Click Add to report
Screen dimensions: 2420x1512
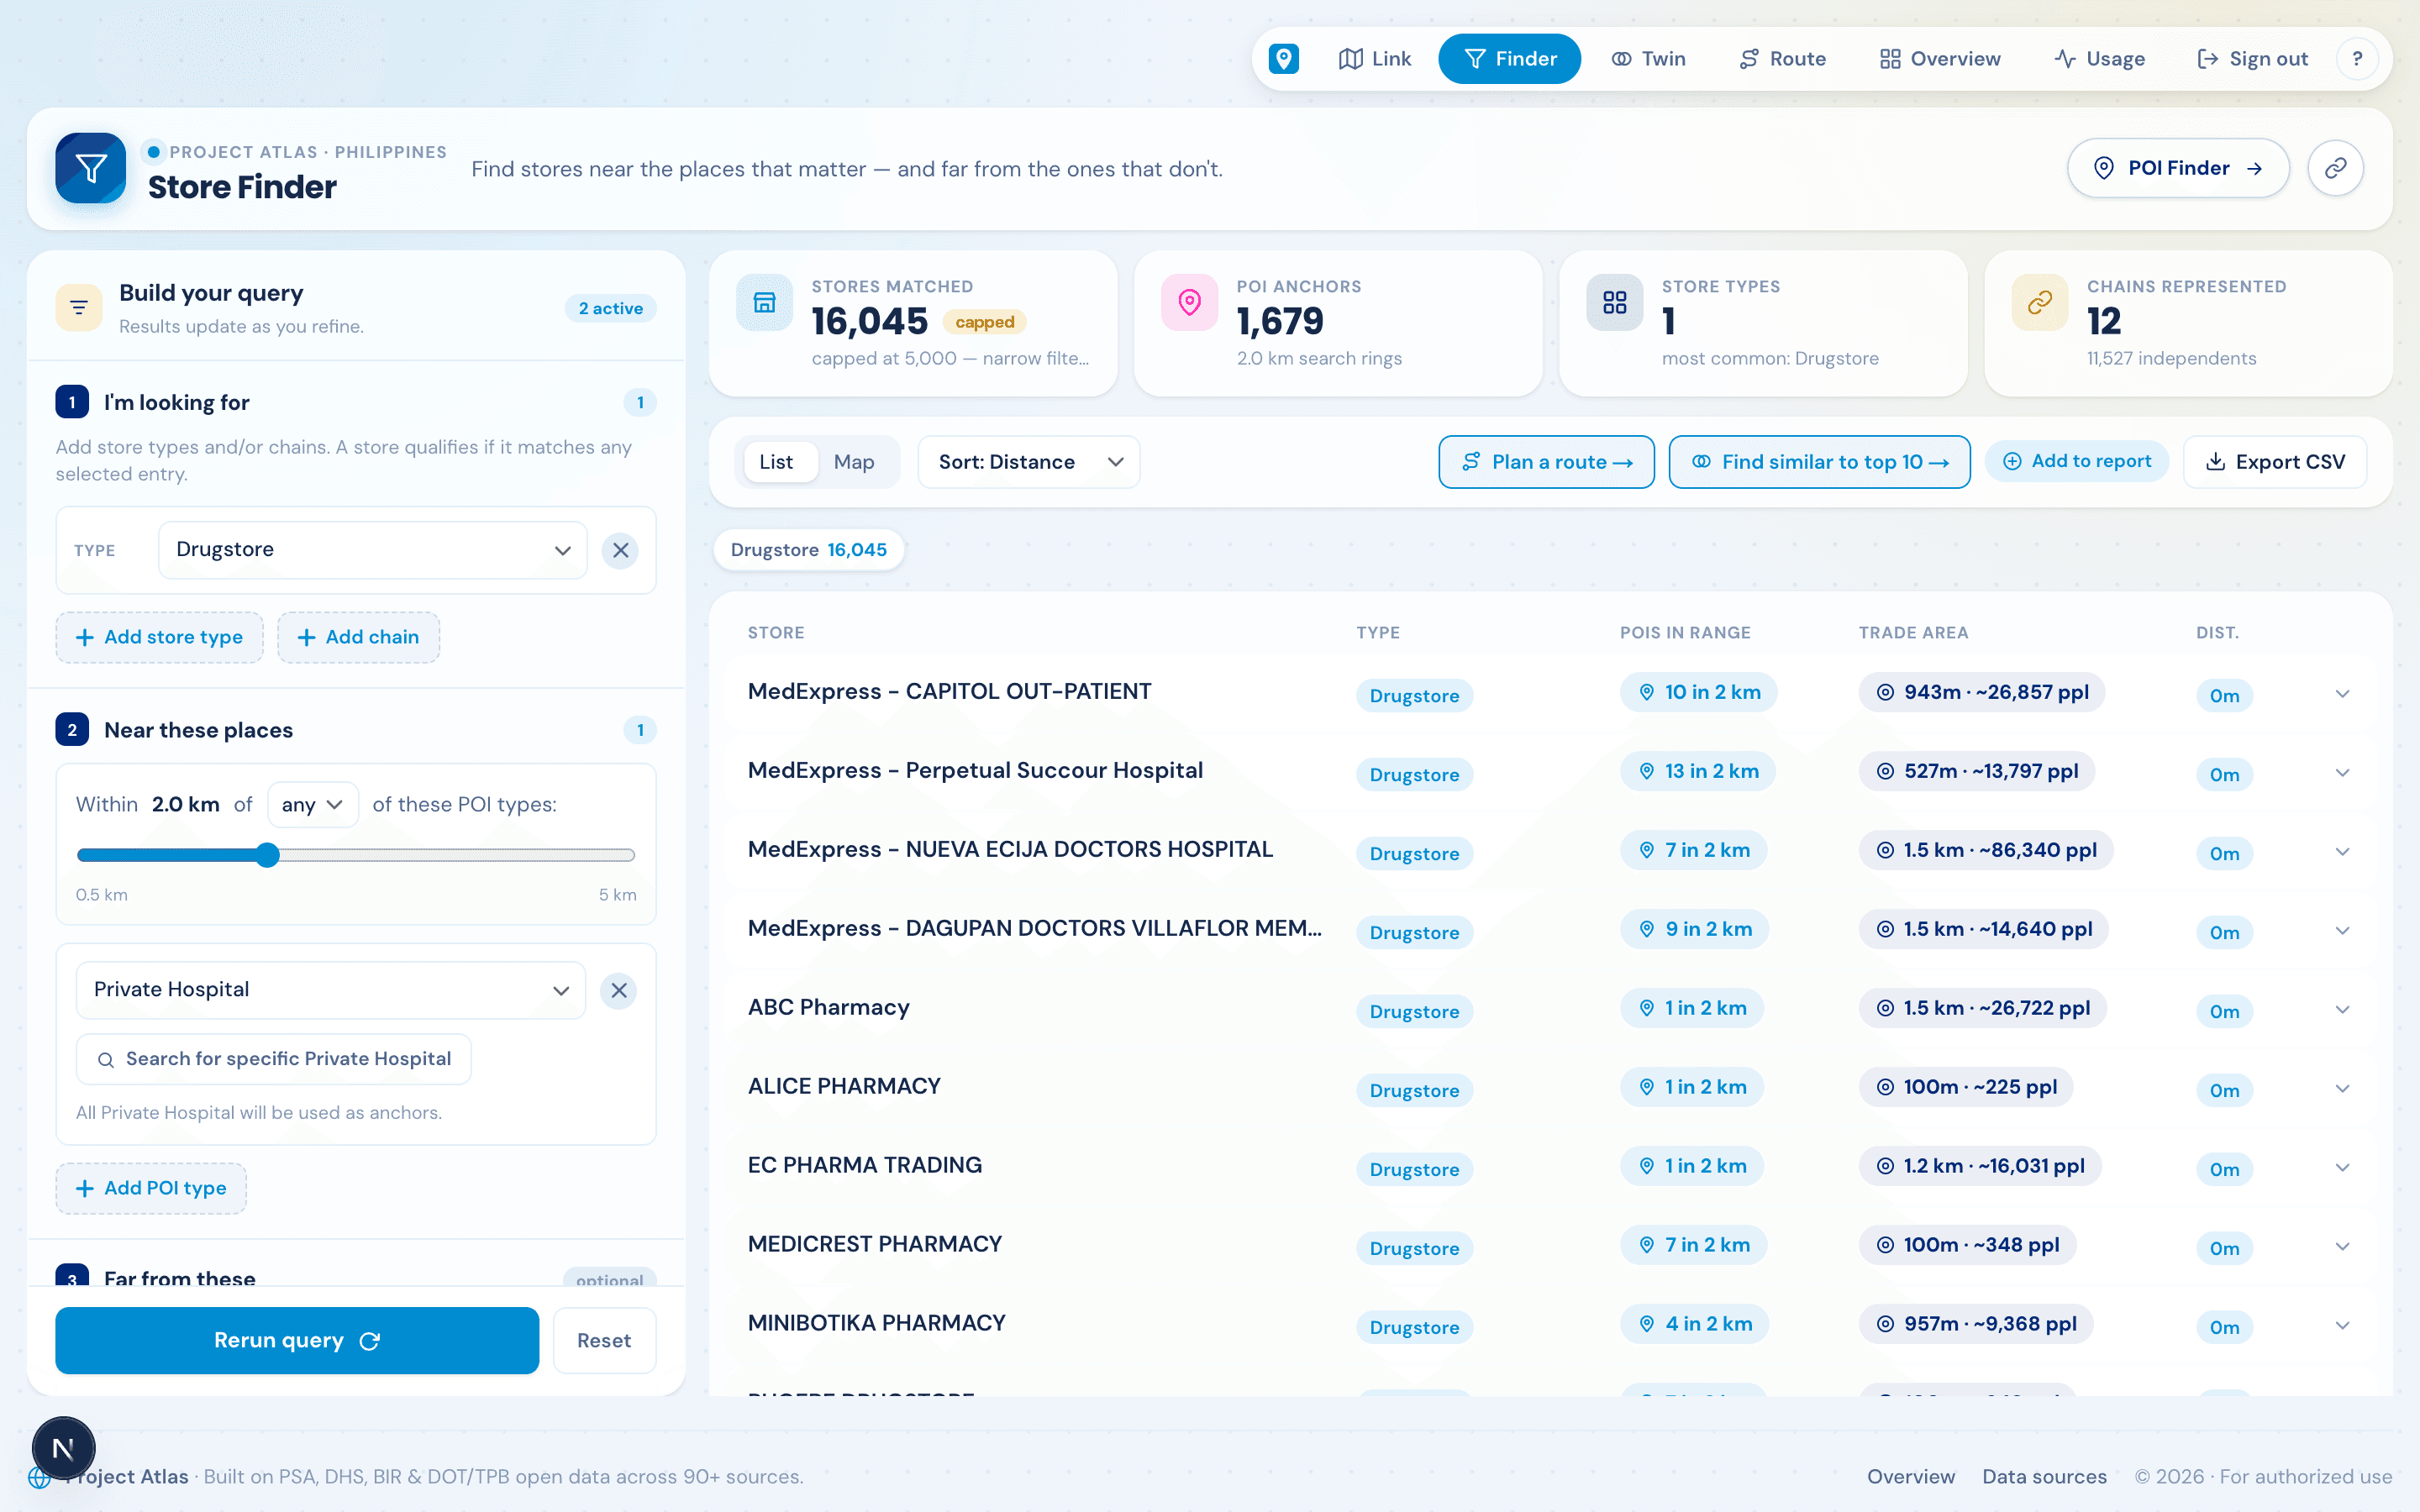(x=2076, y=461)
